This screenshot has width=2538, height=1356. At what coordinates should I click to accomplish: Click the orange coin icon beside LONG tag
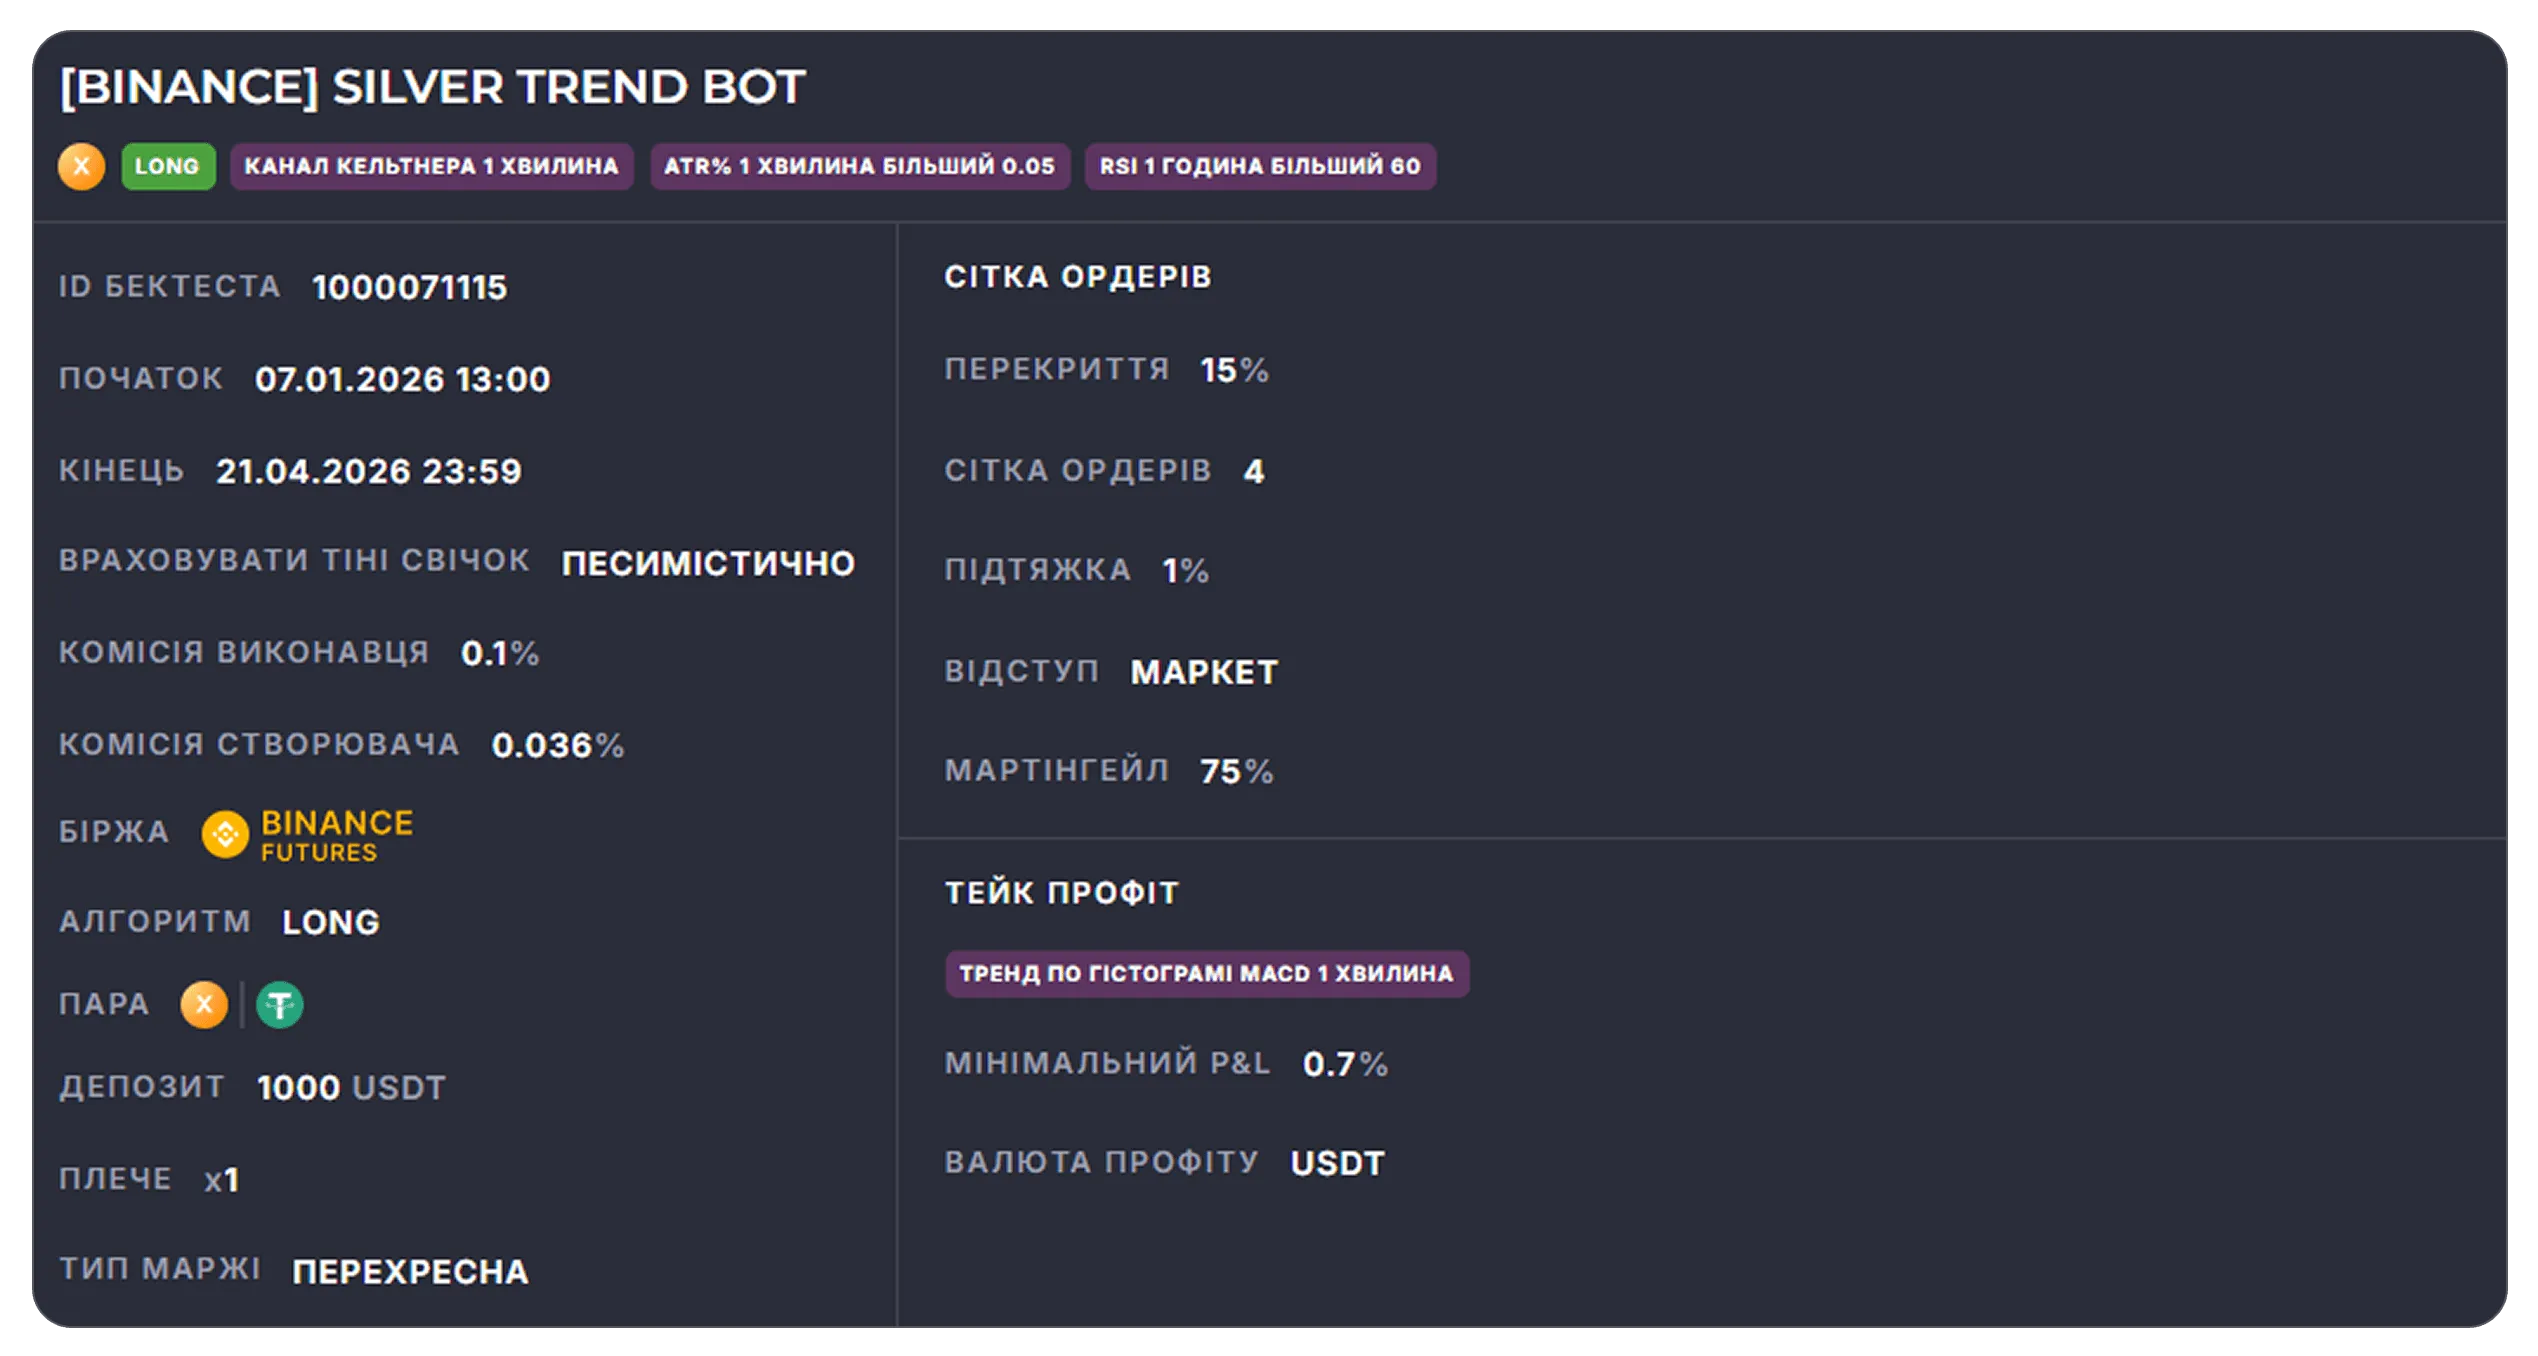click(x=81, y=166)
